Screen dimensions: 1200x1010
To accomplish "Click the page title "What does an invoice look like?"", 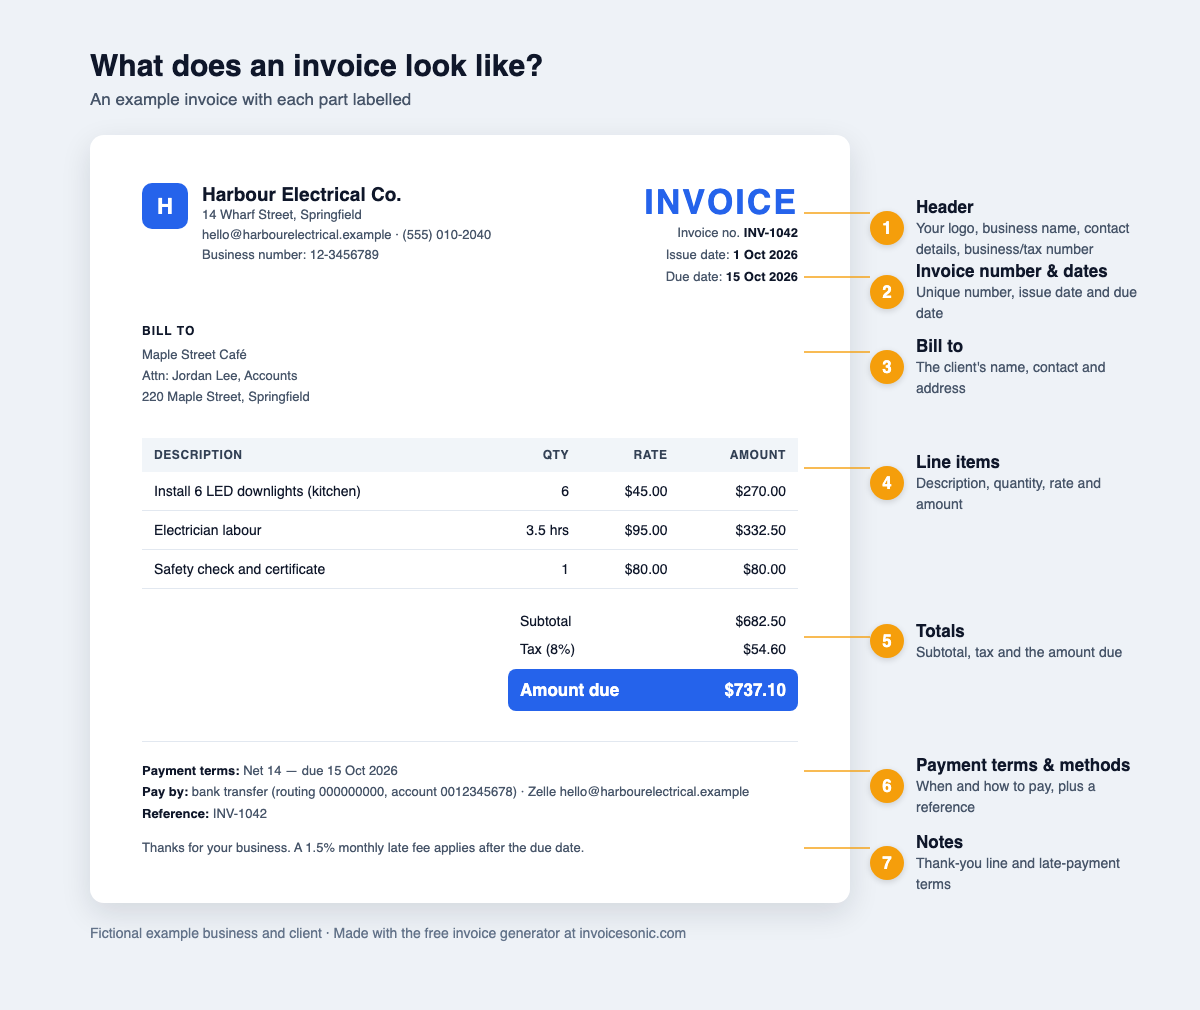I will point(316,66).
